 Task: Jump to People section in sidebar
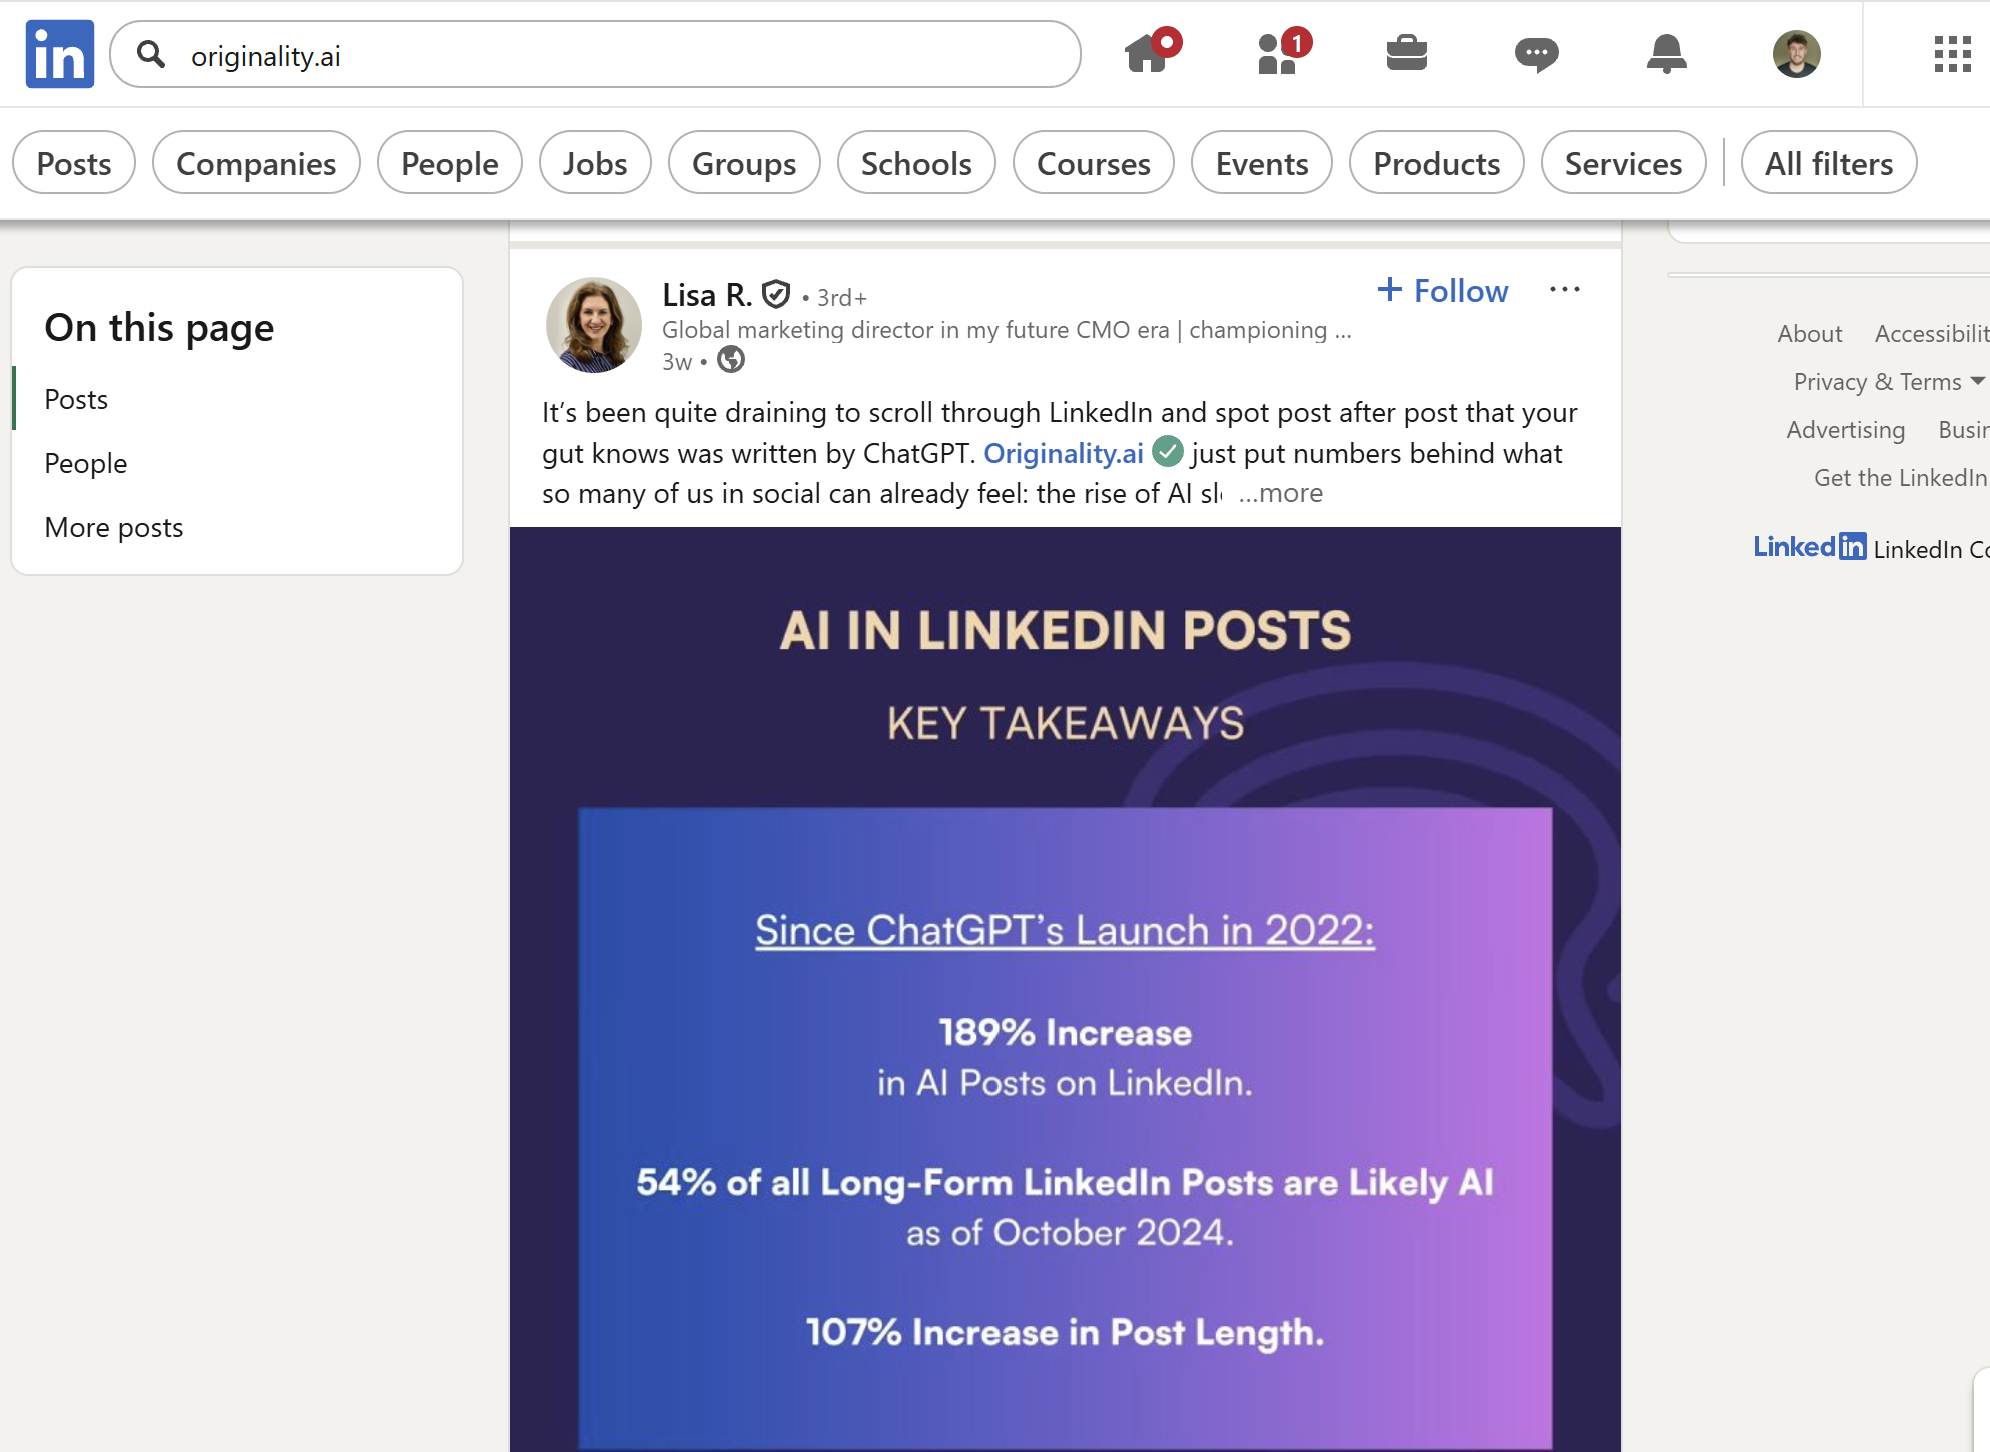tap(86, 463)
